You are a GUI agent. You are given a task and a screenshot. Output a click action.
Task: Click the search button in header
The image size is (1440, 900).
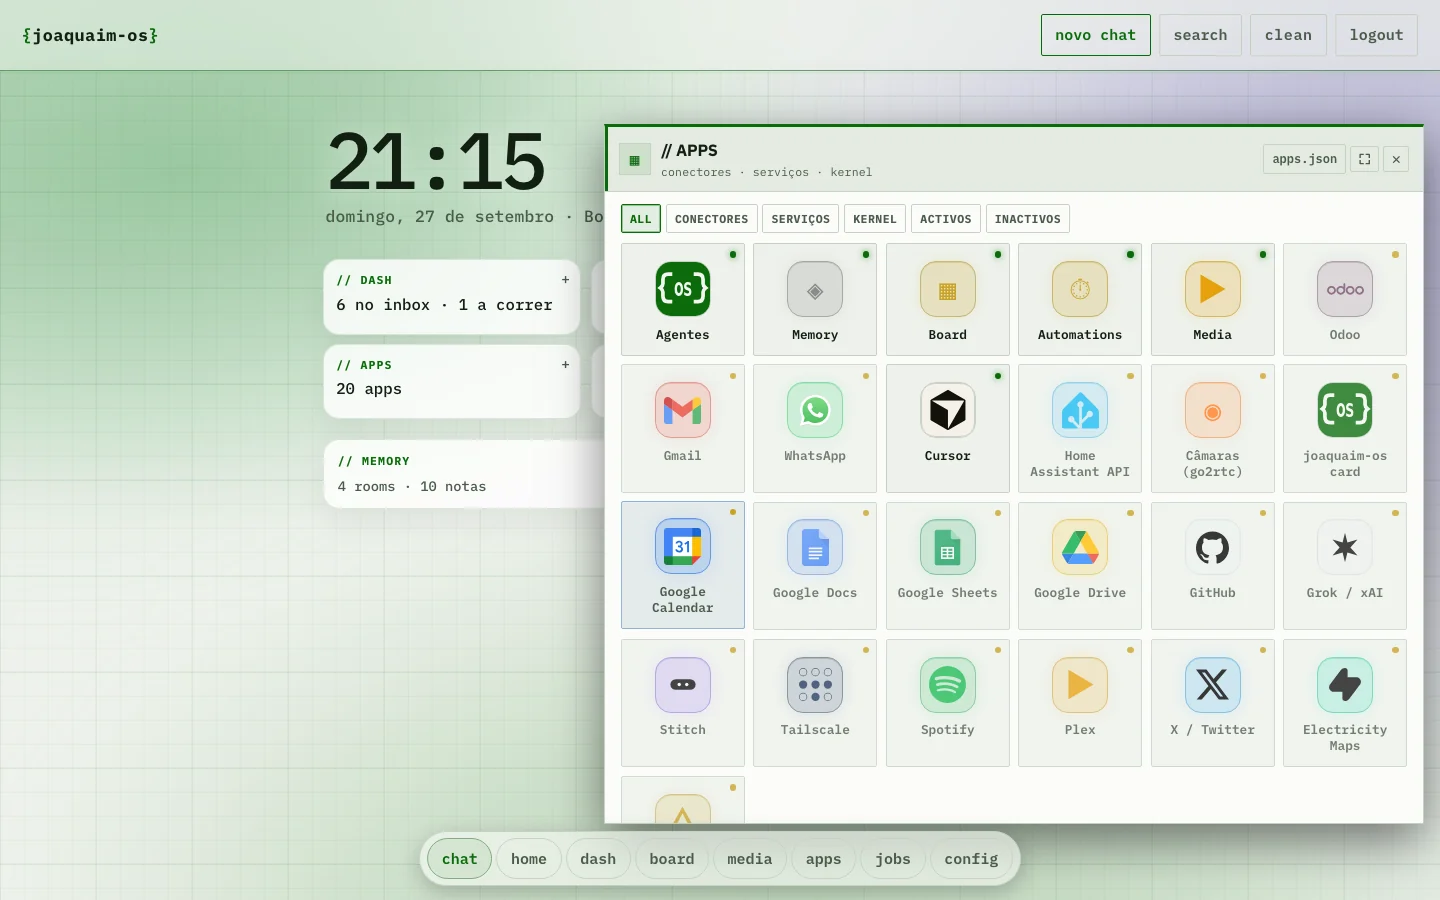coord(1200,35)
